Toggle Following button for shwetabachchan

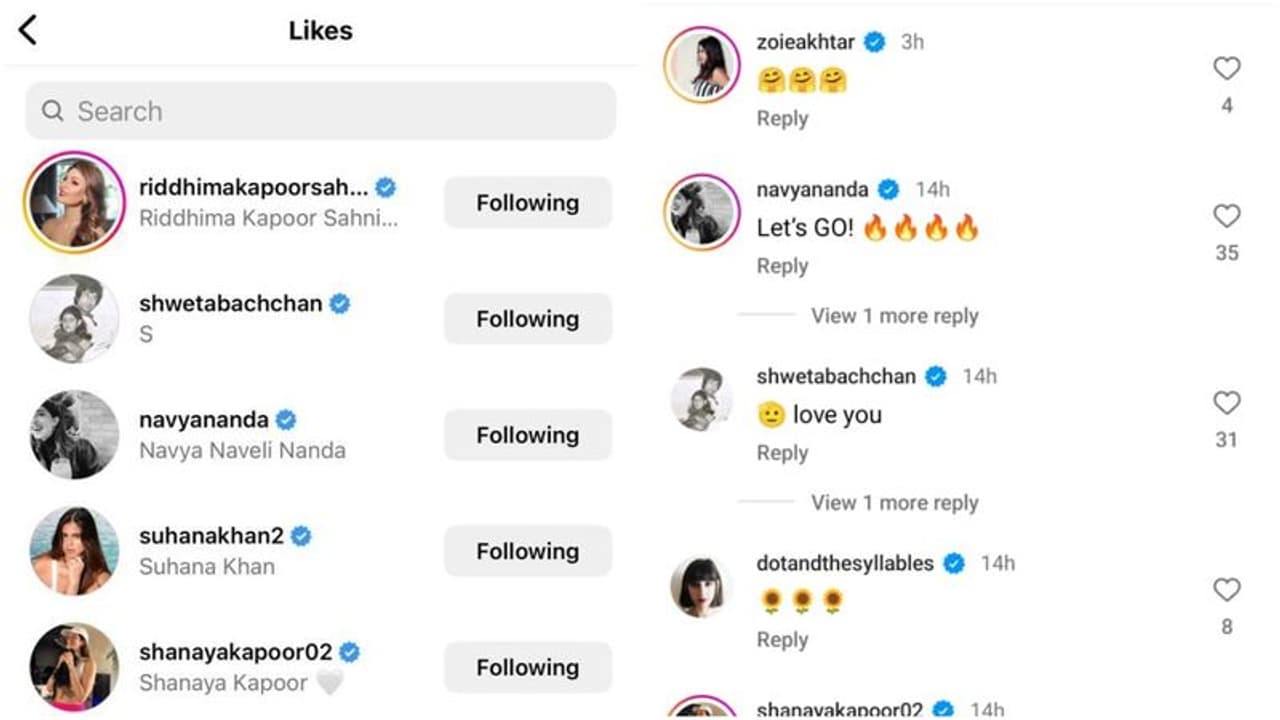coord(527,319)
